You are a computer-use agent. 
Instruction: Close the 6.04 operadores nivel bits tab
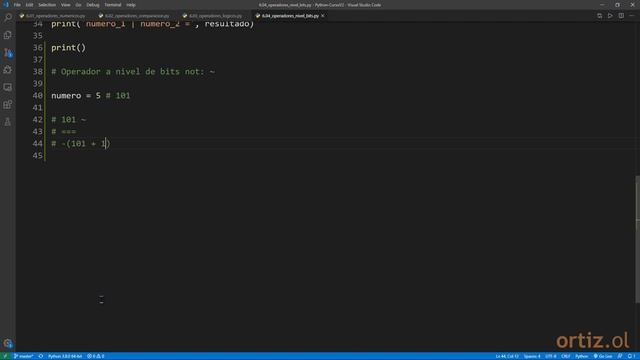click(x=323, y=16)
